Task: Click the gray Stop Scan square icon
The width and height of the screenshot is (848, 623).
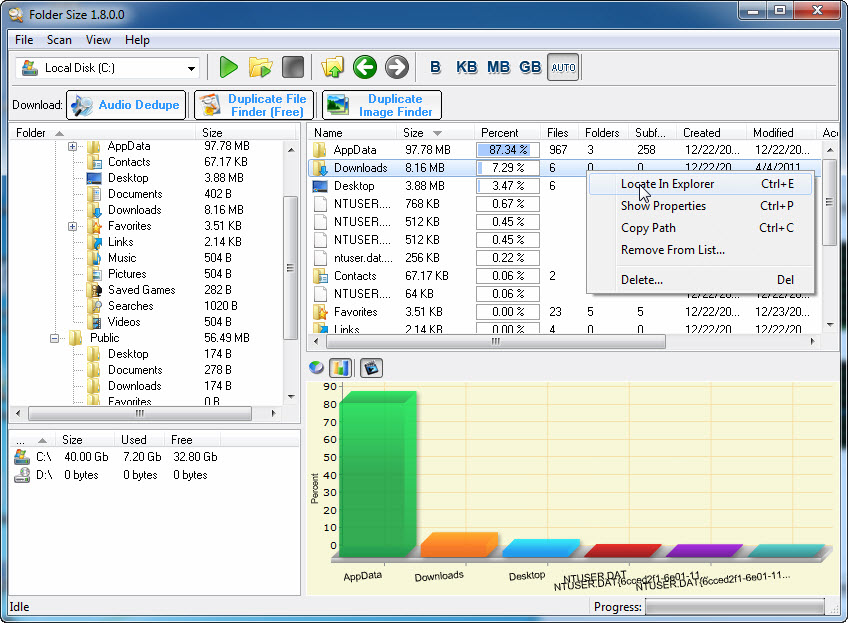Action: coord(292,67)
